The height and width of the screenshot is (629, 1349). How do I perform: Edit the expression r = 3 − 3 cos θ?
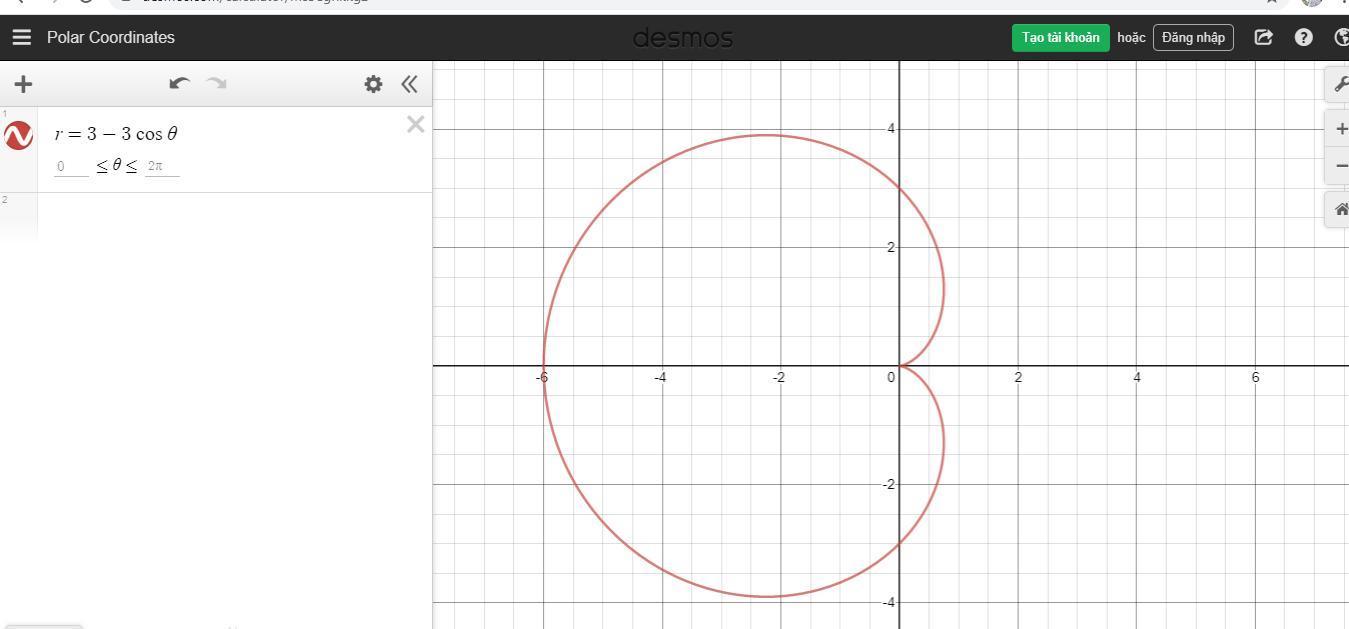pos(116,134)
